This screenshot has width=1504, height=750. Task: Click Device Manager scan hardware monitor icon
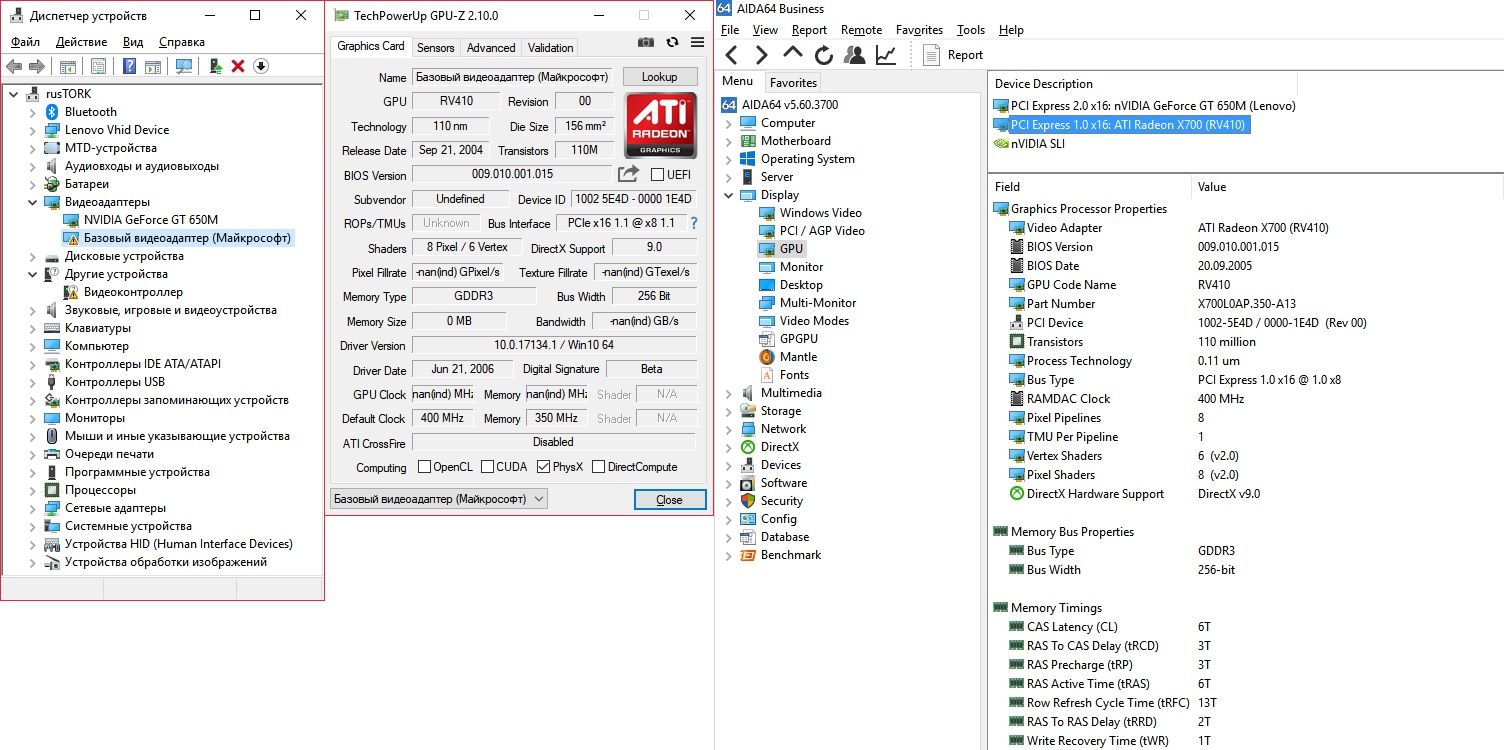[184, 66]
